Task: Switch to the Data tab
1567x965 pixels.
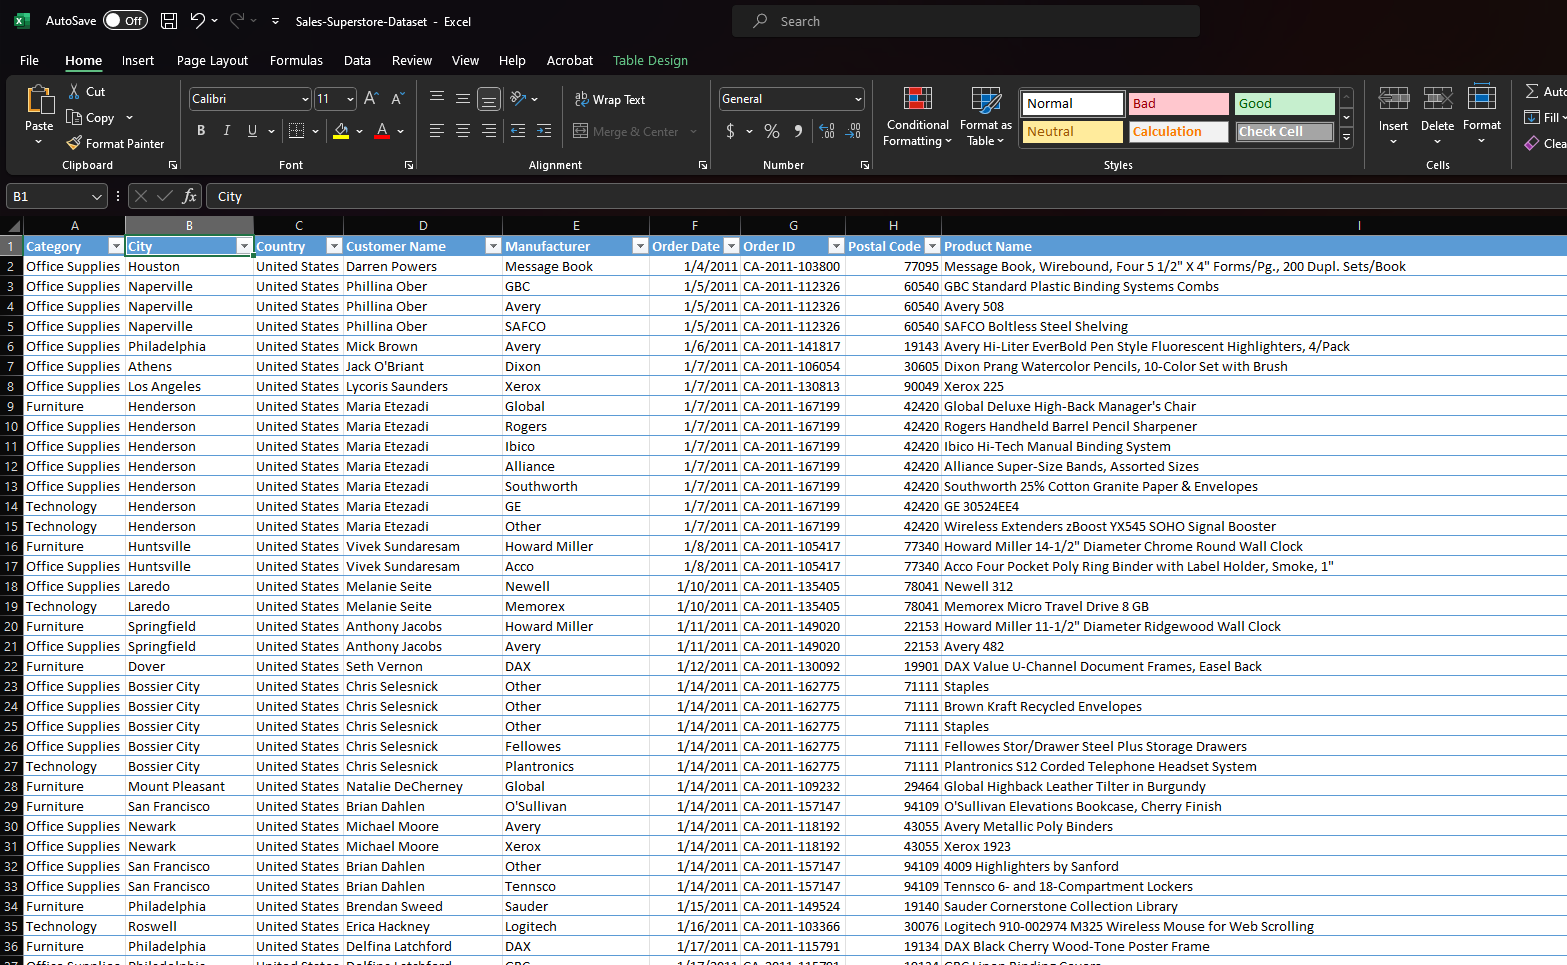Action: point(357,60)
